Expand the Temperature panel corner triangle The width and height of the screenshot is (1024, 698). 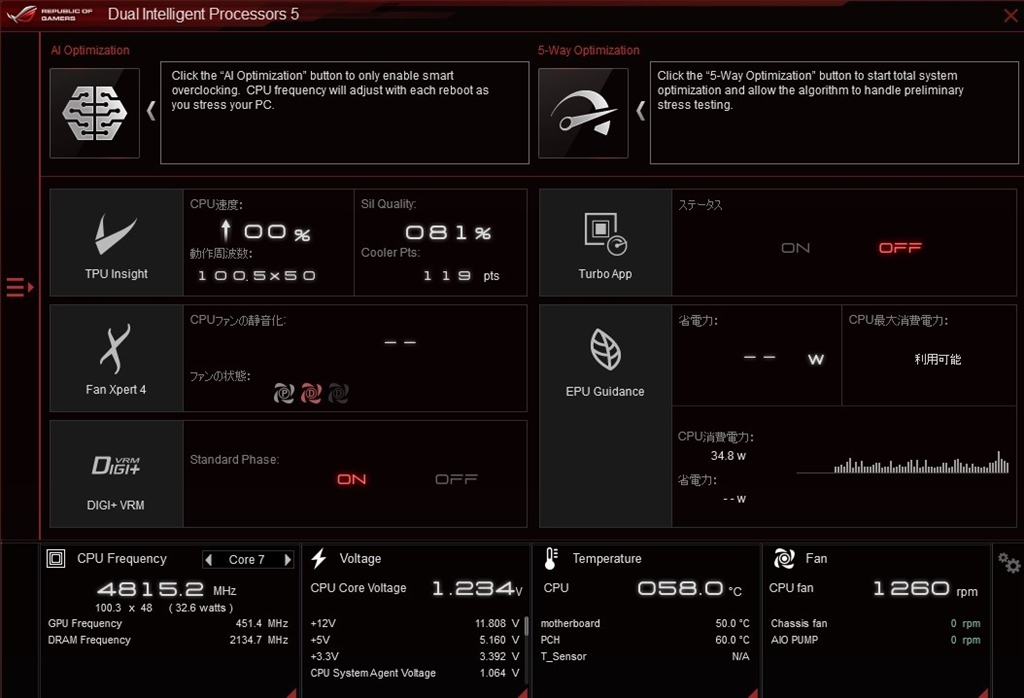753,693
